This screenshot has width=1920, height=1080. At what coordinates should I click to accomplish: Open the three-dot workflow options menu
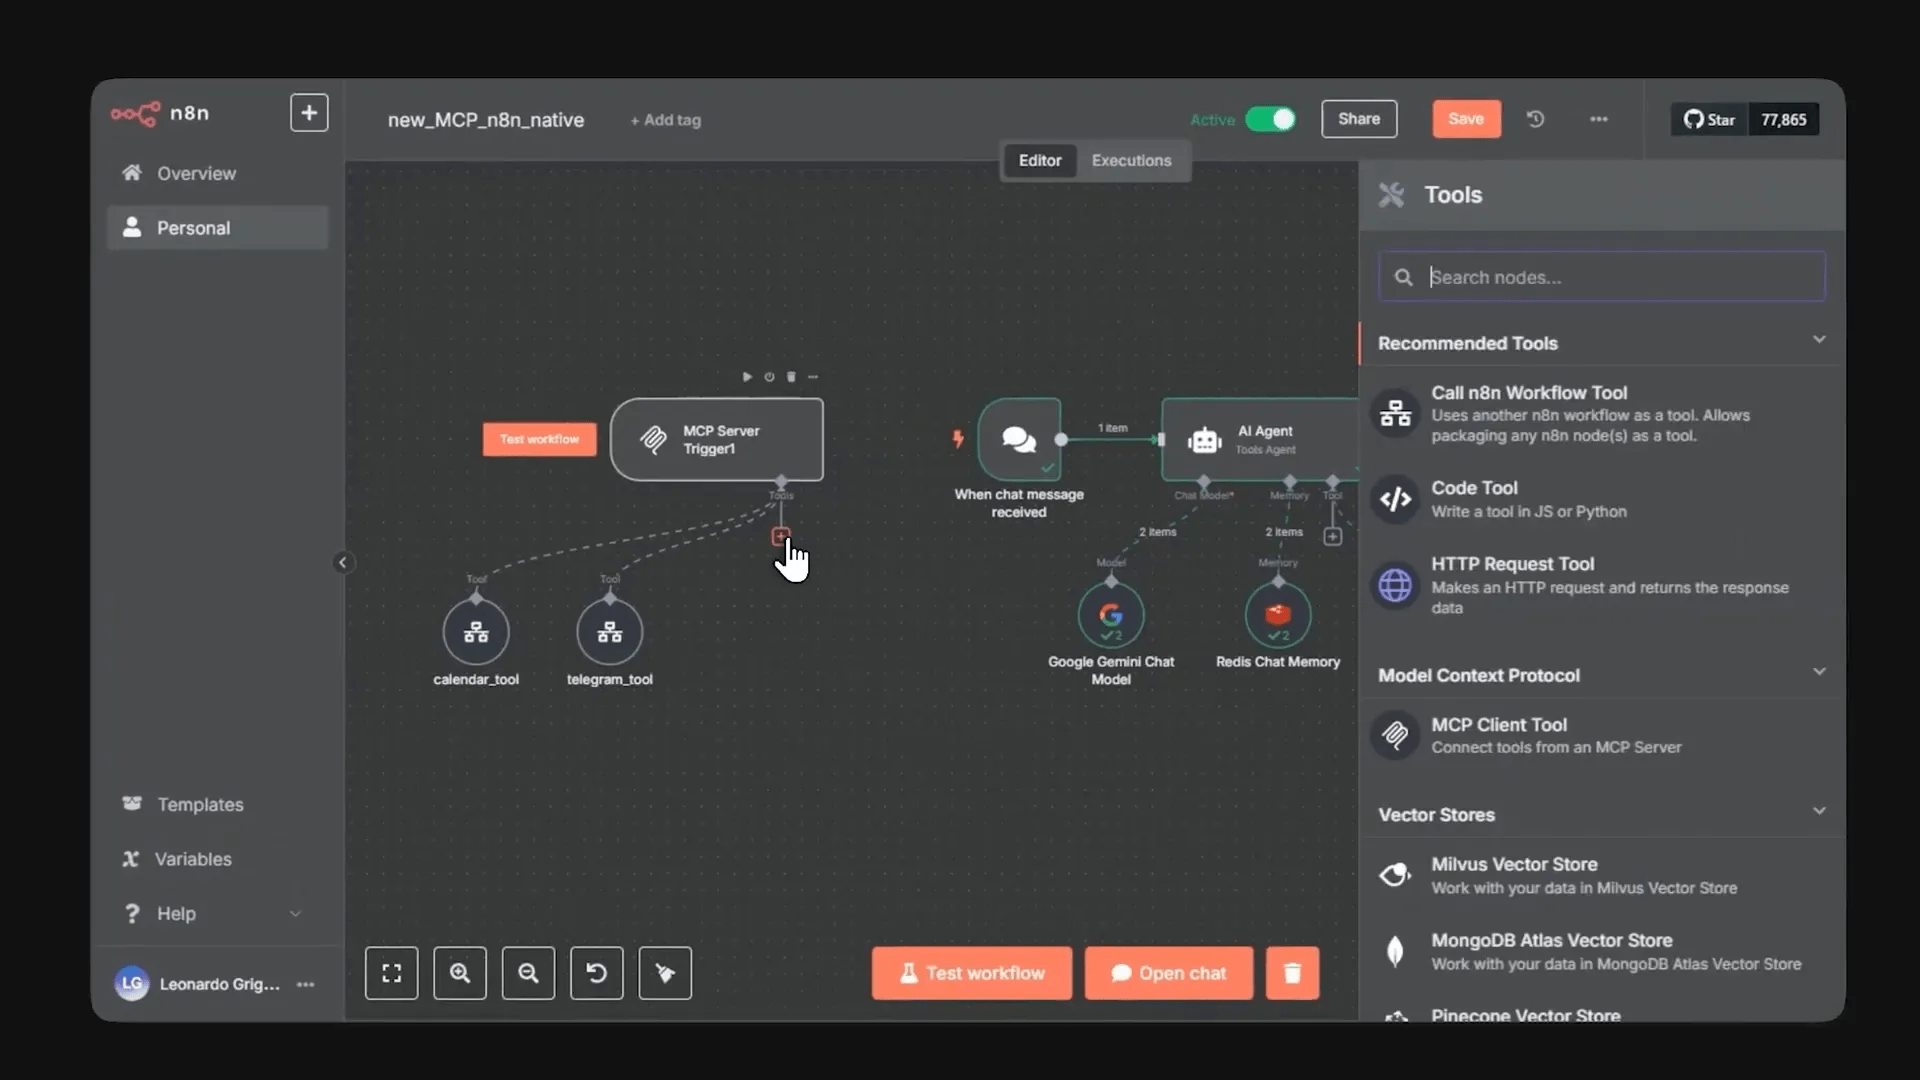tap(1599, 119)
